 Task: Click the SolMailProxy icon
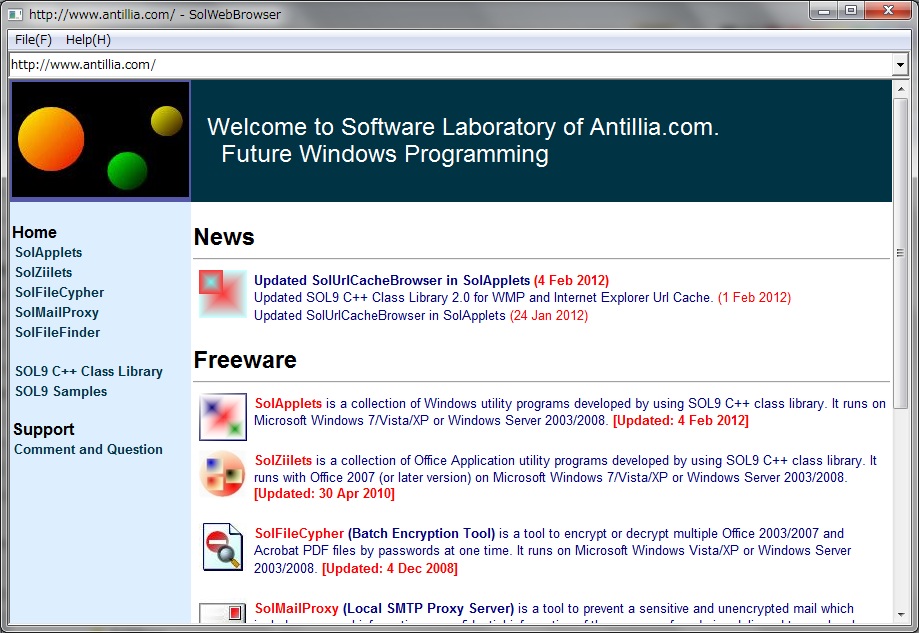coord(223,612)
